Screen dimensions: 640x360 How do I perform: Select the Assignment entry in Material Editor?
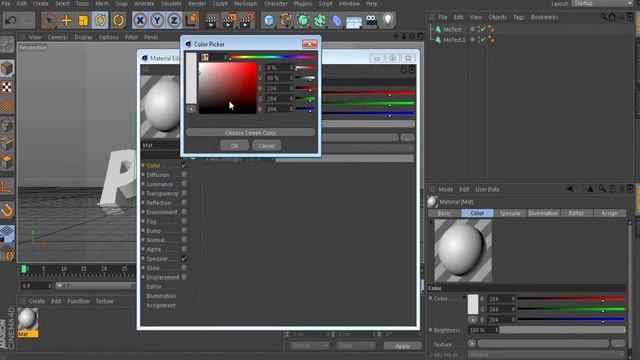[x=161, y=305]
